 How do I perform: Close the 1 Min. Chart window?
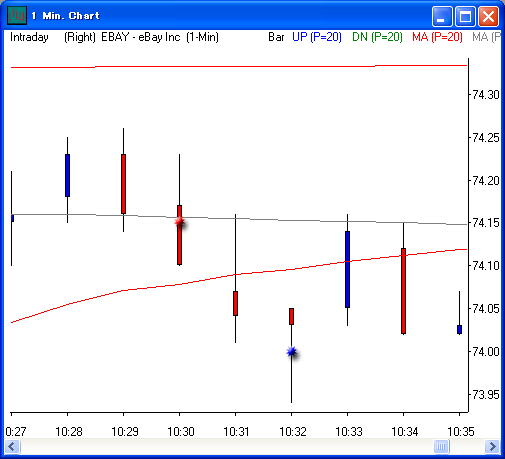489,16
